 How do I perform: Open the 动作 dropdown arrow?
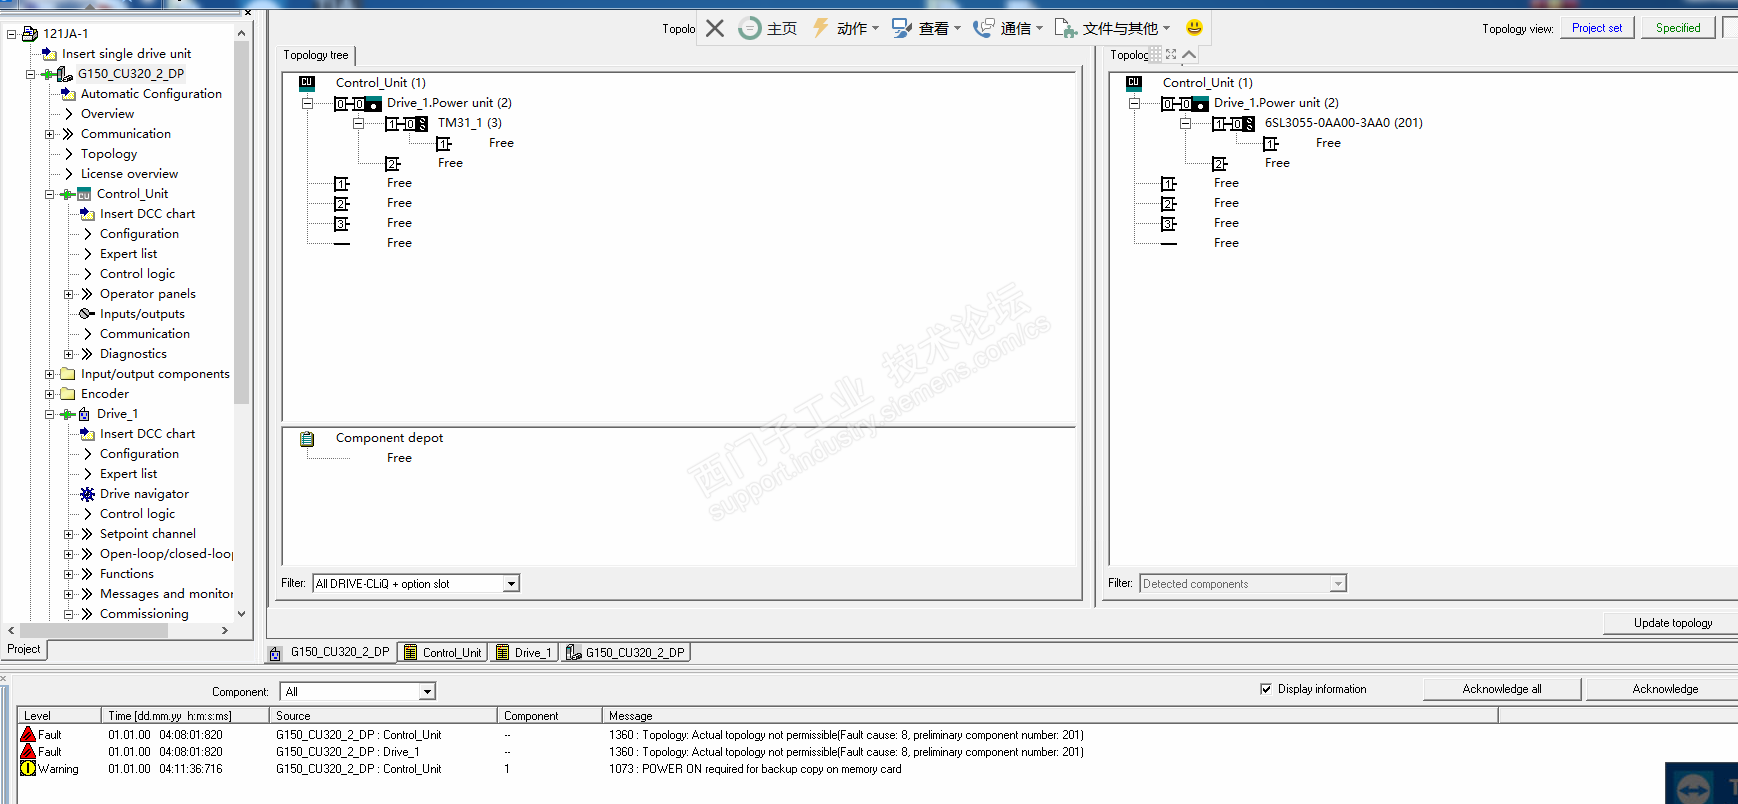point(875,28)
